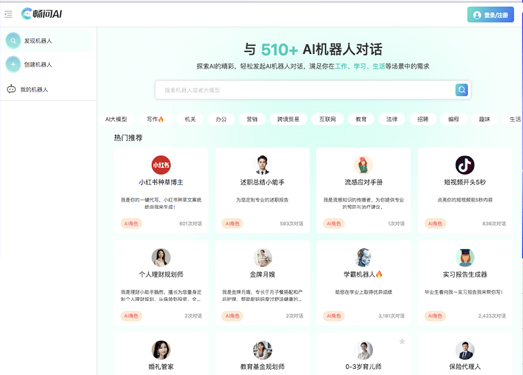Screen dimensions: 523x375
Task: Select the AI大模型 category tab
Action: (116, 119)
